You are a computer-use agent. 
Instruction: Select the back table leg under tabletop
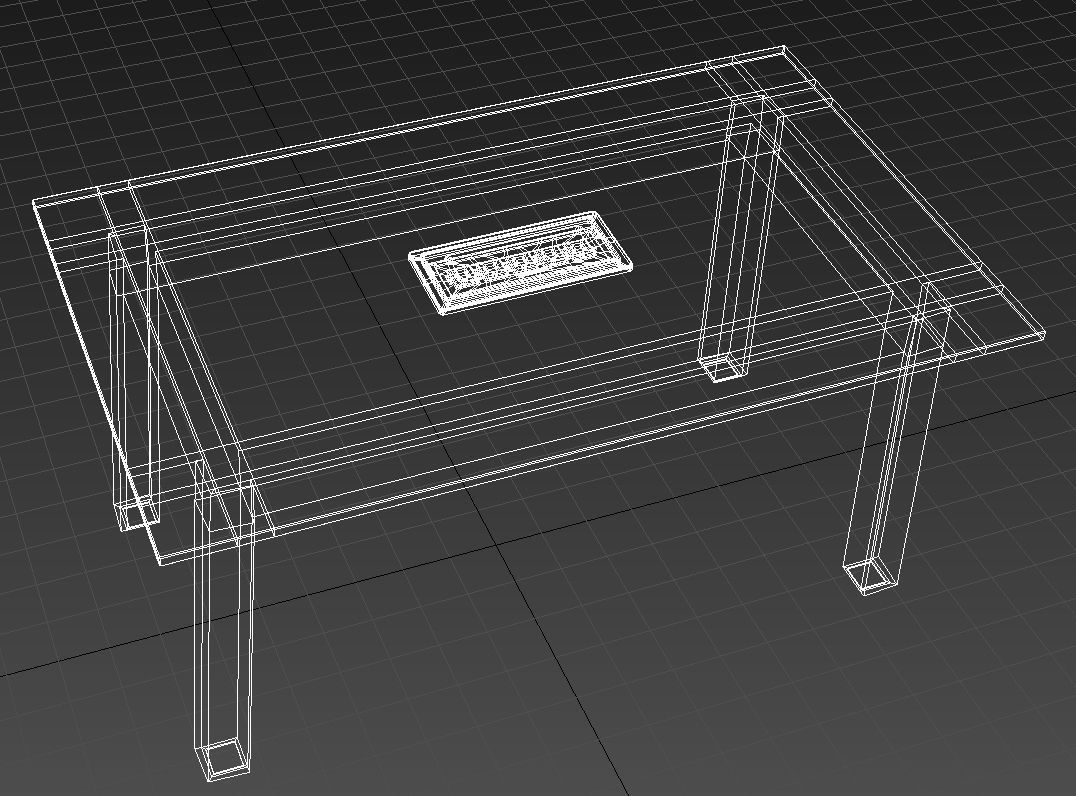741,238
